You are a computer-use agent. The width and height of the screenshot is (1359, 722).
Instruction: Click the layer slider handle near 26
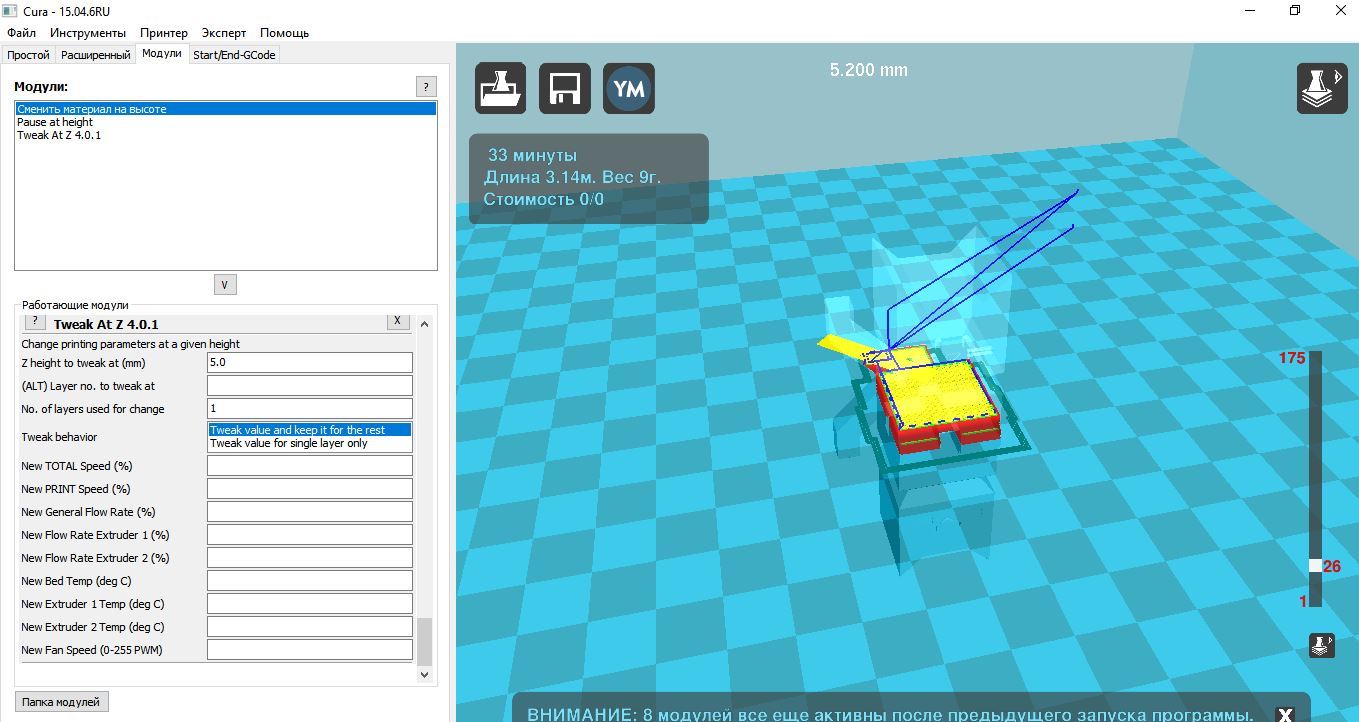1315,565
